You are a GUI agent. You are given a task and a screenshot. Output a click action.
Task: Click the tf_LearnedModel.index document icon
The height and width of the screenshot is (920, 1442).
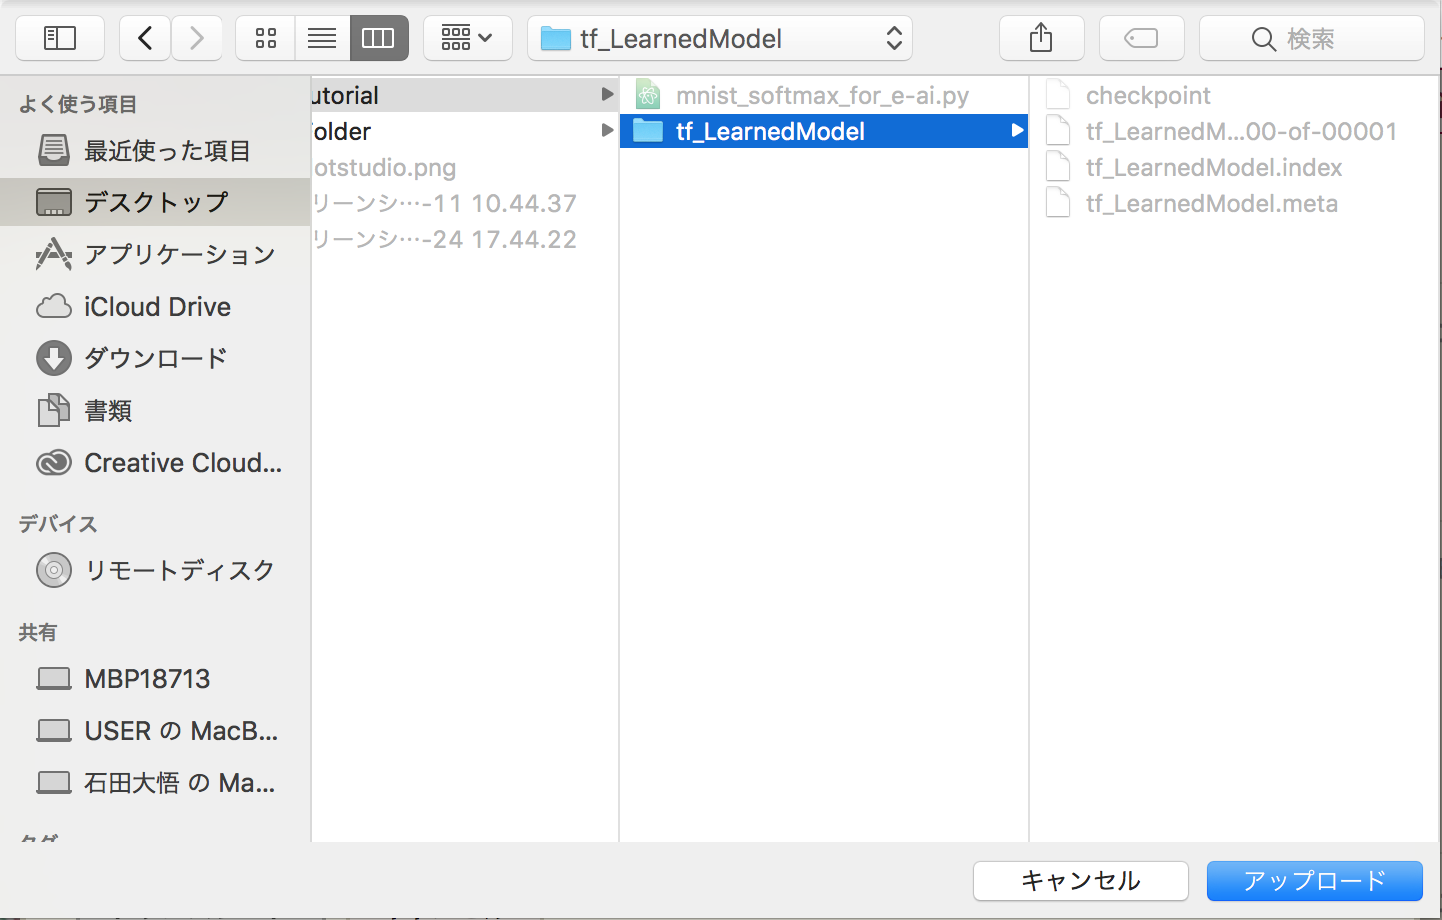click(x=1058, y=167)
